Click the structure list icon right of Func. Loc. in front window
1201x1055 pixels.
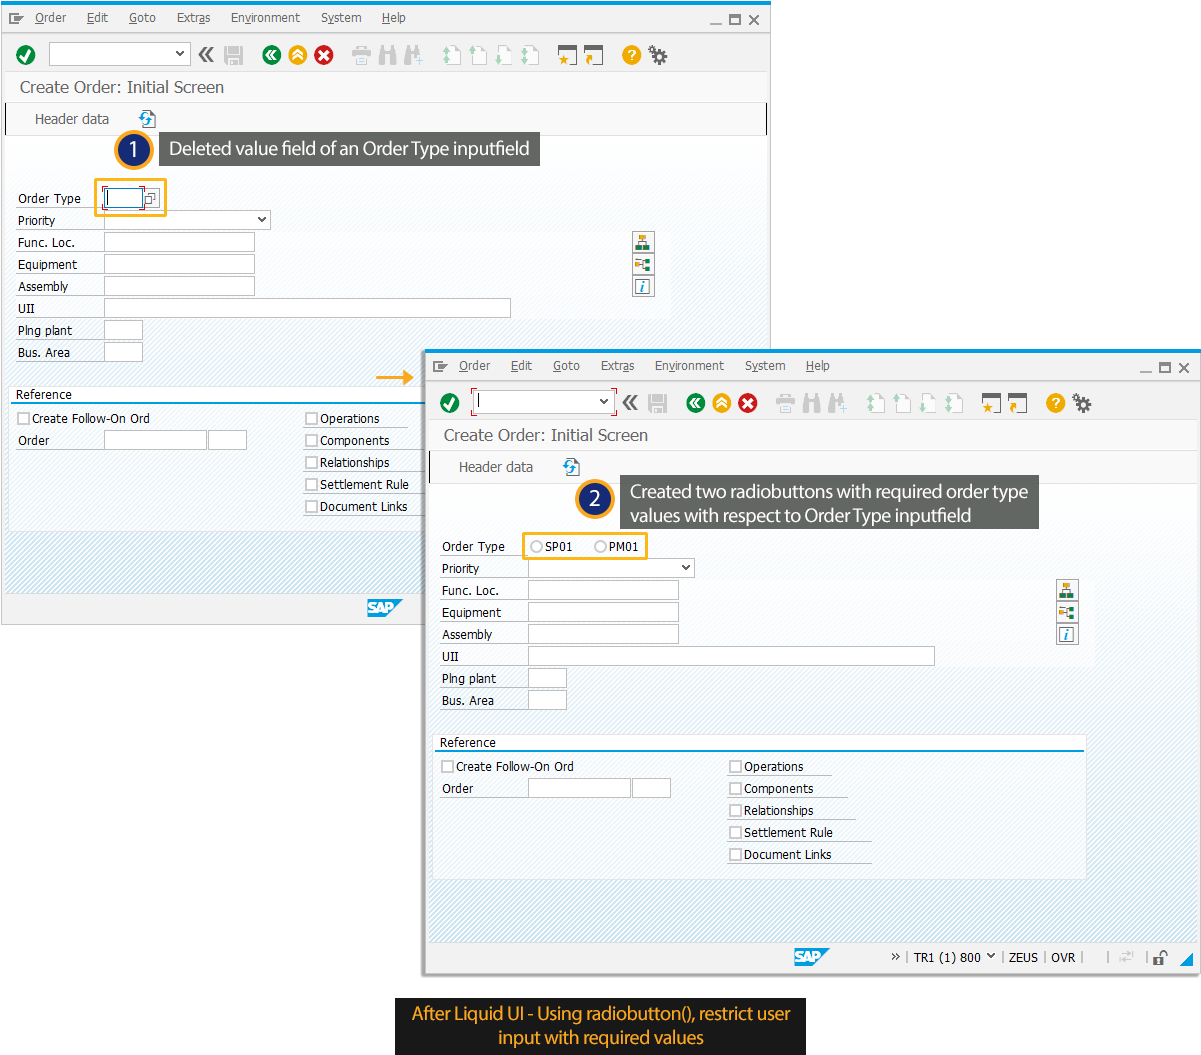[x=1067, y=590]
